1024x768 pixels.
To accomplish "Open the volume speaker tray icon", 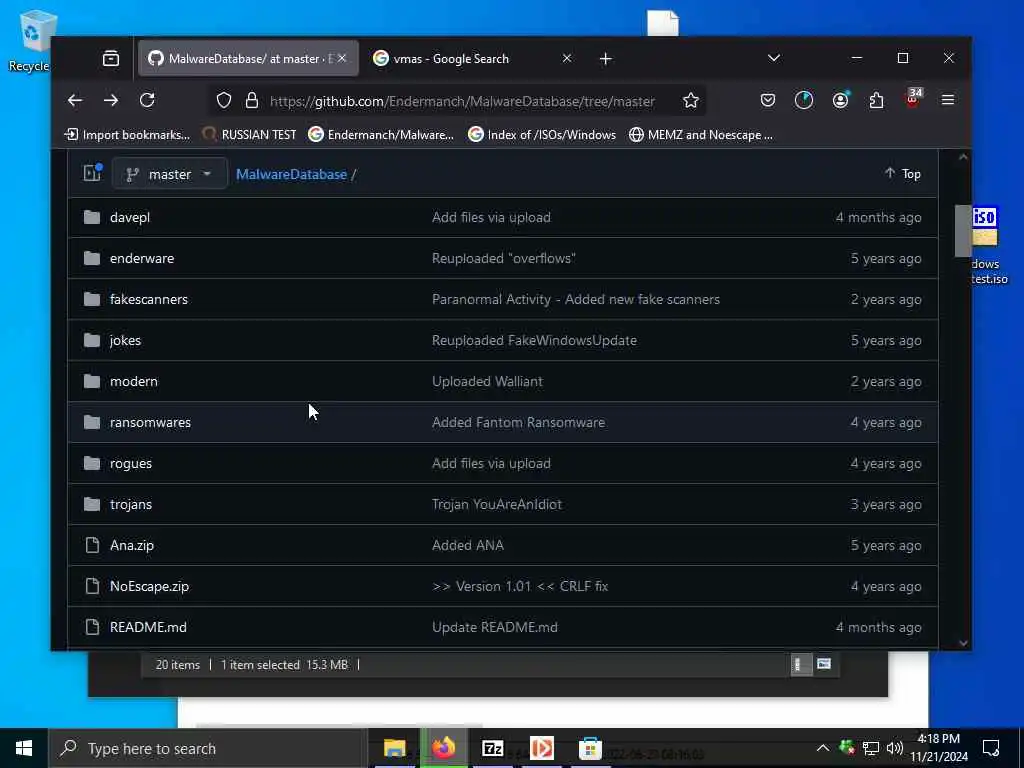I will 895,748.
